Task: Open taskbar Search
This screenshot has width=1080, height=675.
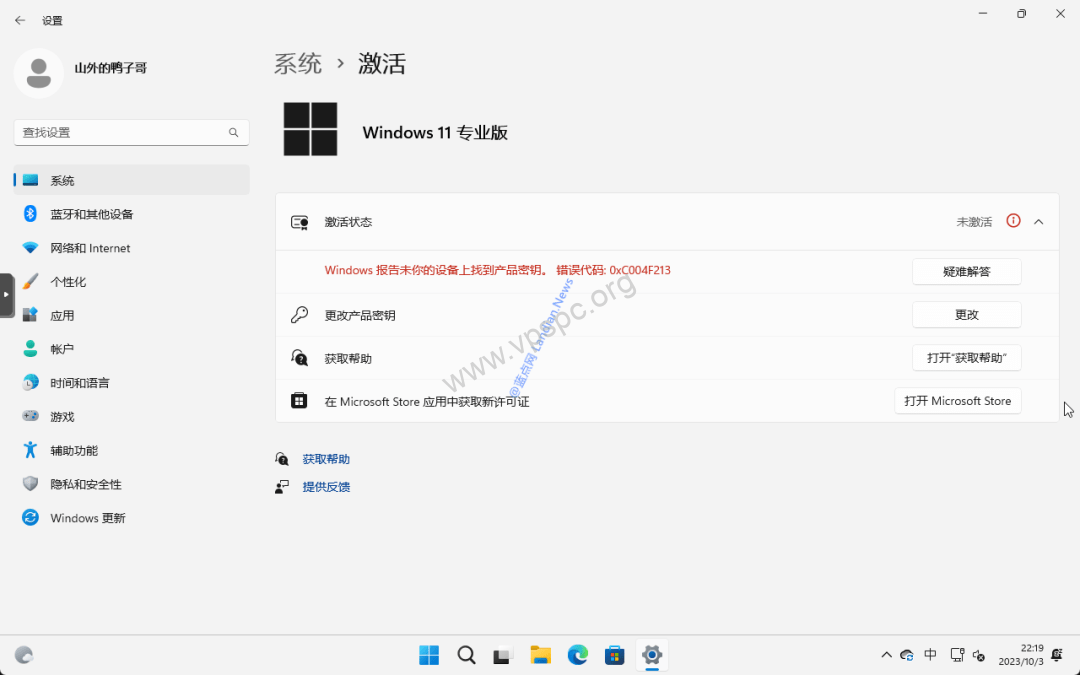Action: point(466,655)
